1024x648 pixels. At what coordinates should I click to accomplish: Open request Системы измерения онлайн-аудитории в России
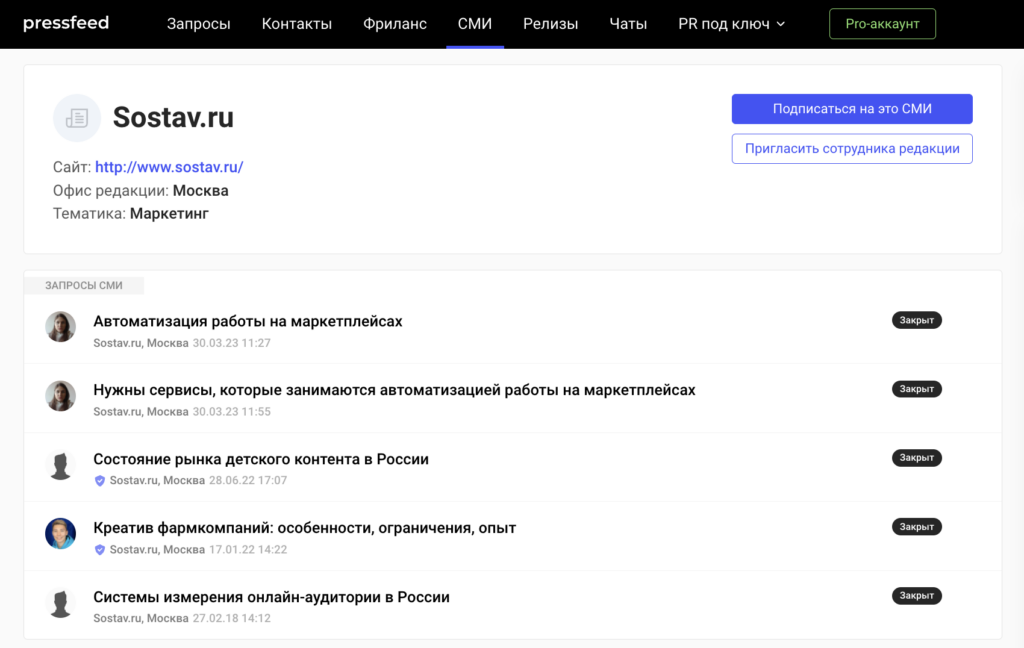click(x=271, y=597)
